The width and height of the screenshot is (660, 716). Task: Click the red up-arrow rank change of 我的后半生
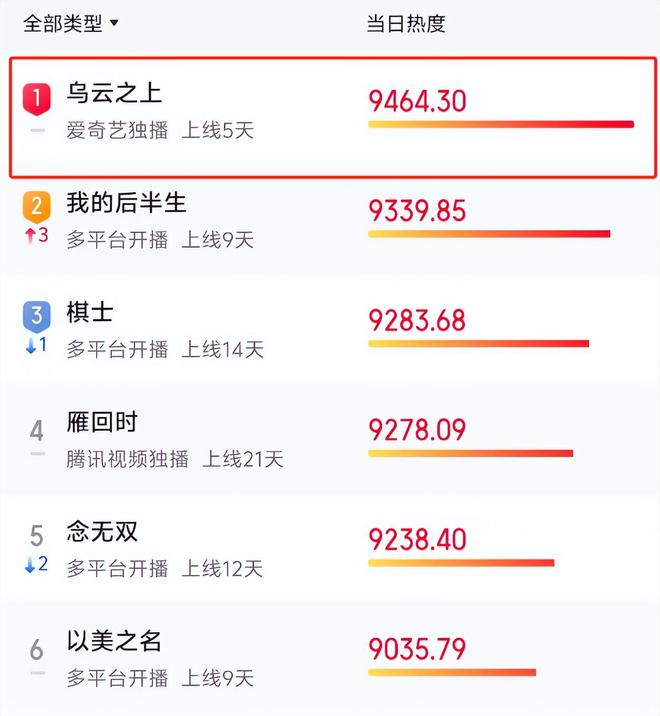click(37, 236)
